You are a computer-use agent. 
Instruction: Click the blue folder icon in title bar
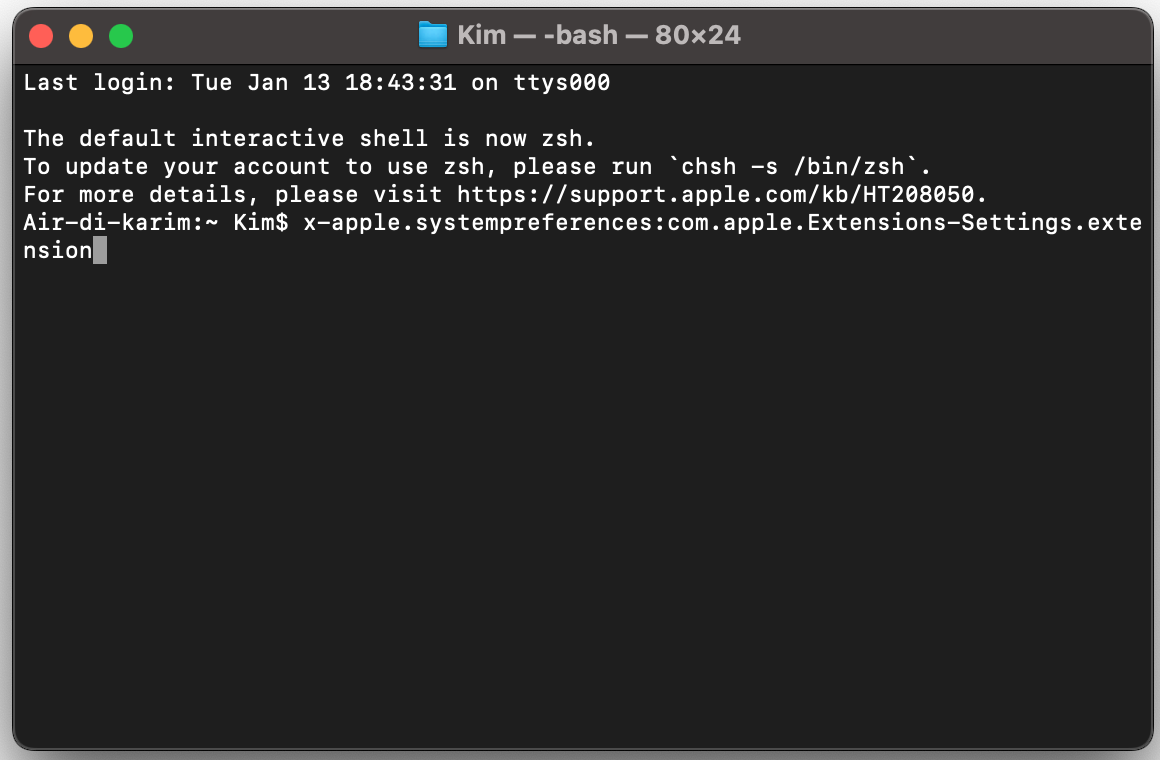pyautogui.click(x=433, y=35)
